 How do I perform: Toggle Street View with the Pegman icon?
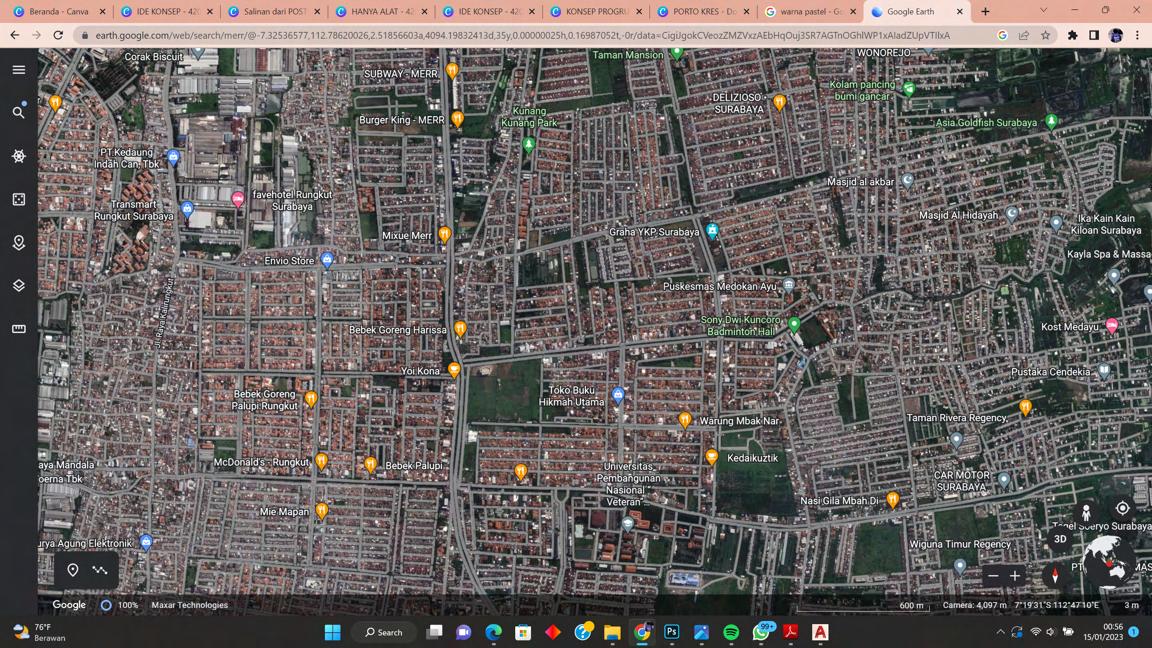(x=1086, y=513)
